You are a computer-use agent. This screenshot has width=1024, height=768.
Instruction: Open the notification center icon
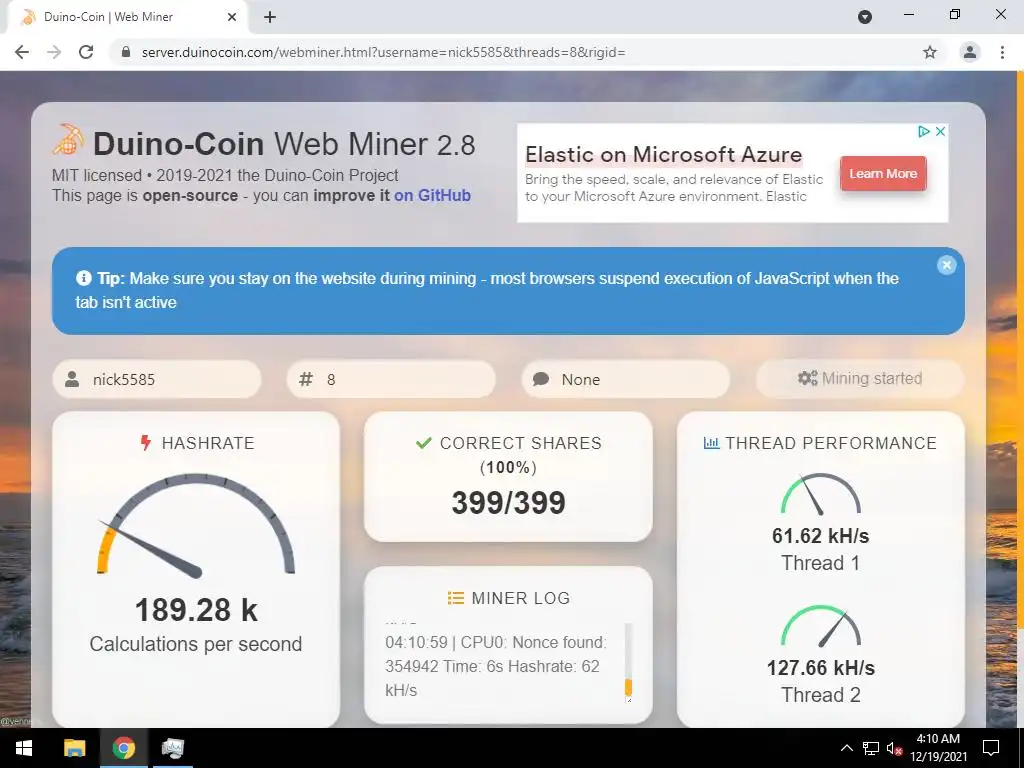(x=991, y=748)
